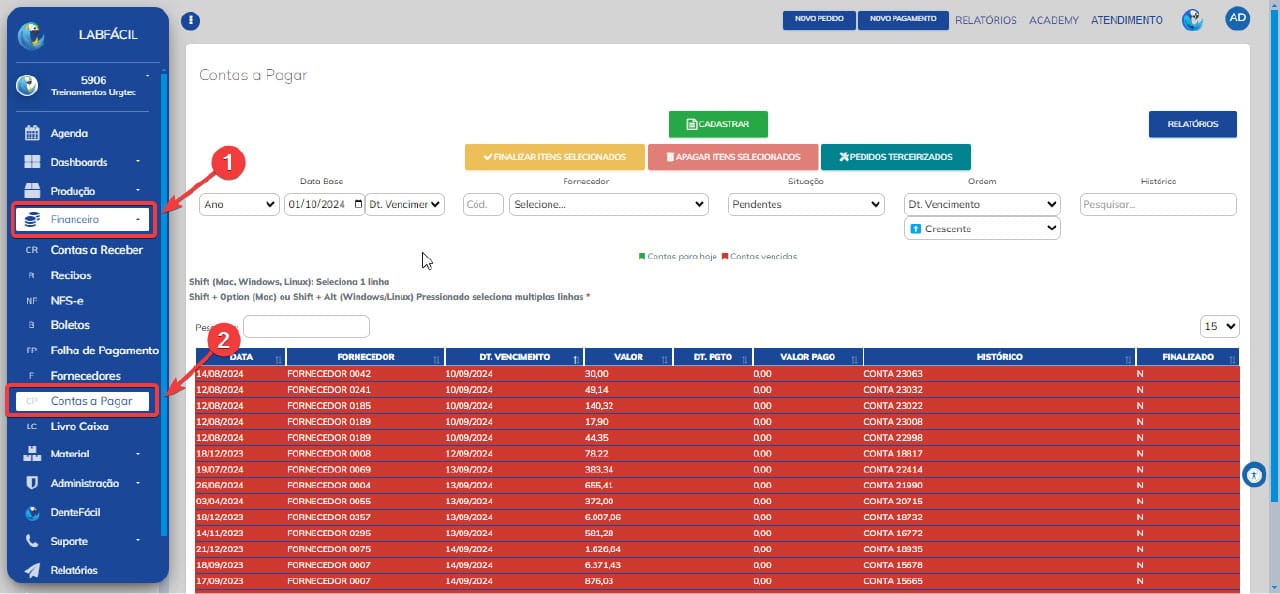Open the Crescente sort direction dropdown
Screen dimensions: 1280x594
(982, 229)
